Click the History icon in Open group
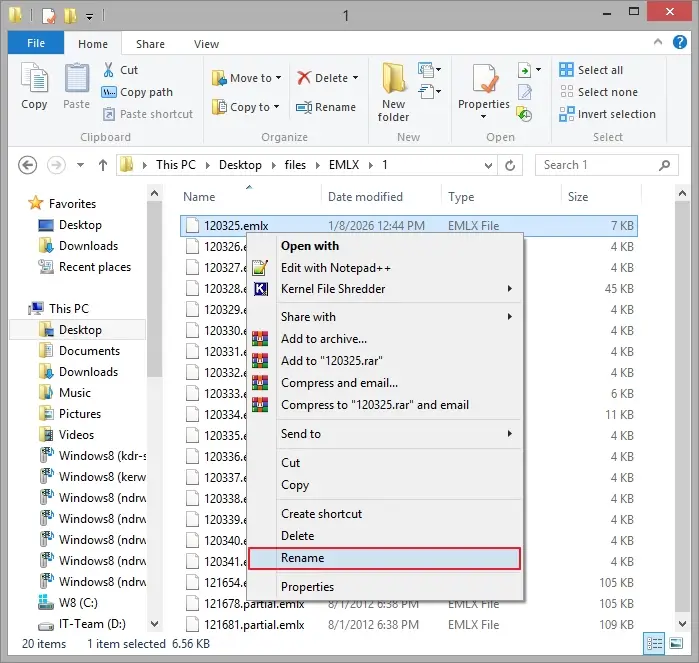The image size is (699, 663). click(524, 114)
